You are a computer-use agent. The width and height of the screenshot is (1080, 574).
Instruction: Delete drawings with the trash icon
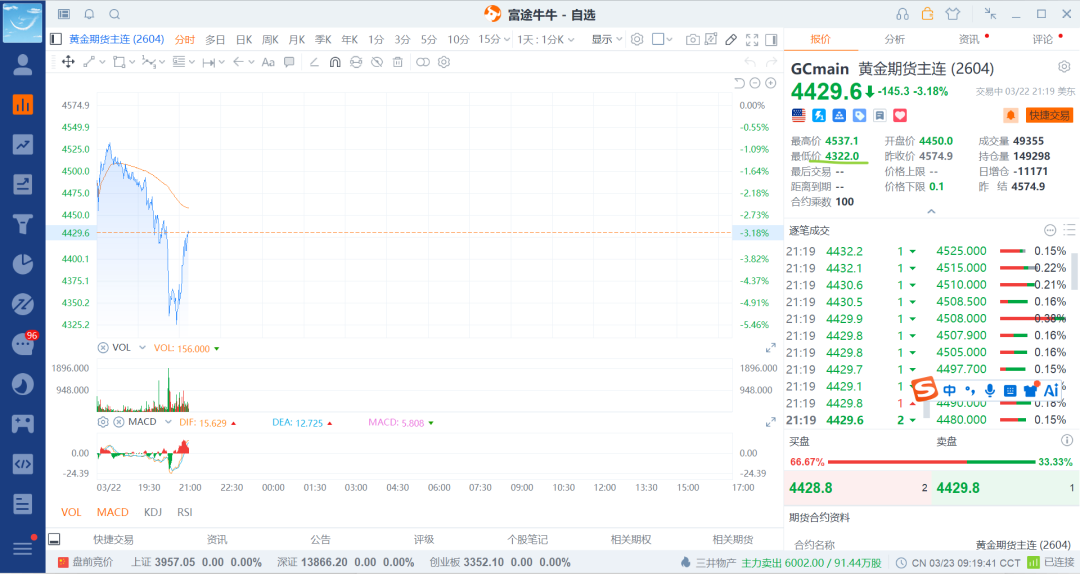(x=397, y=62)
